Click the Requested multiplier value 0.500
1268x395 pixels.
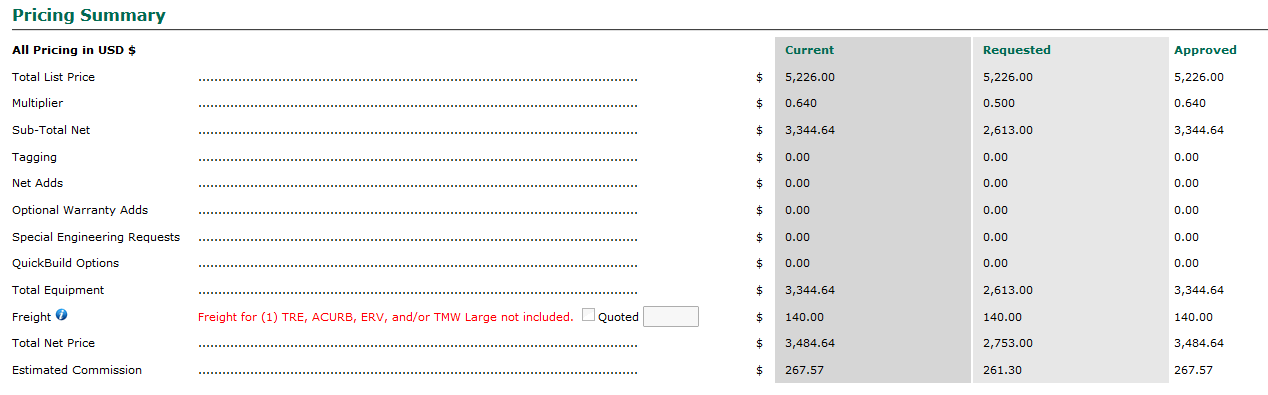(x=998, y=103)
